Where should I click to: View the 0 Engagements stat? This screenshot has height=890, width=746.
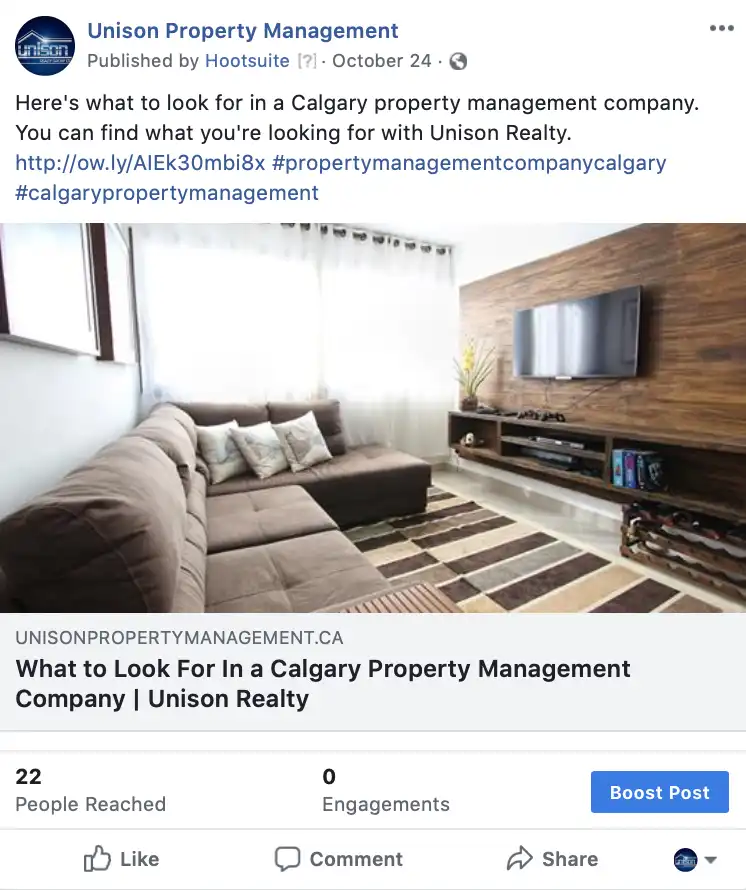click(x=385, y=790)
